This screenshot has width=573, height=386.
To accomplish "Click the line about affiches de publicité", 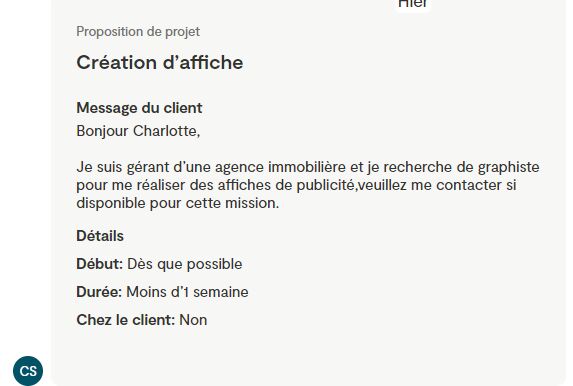I will (296, 185).
